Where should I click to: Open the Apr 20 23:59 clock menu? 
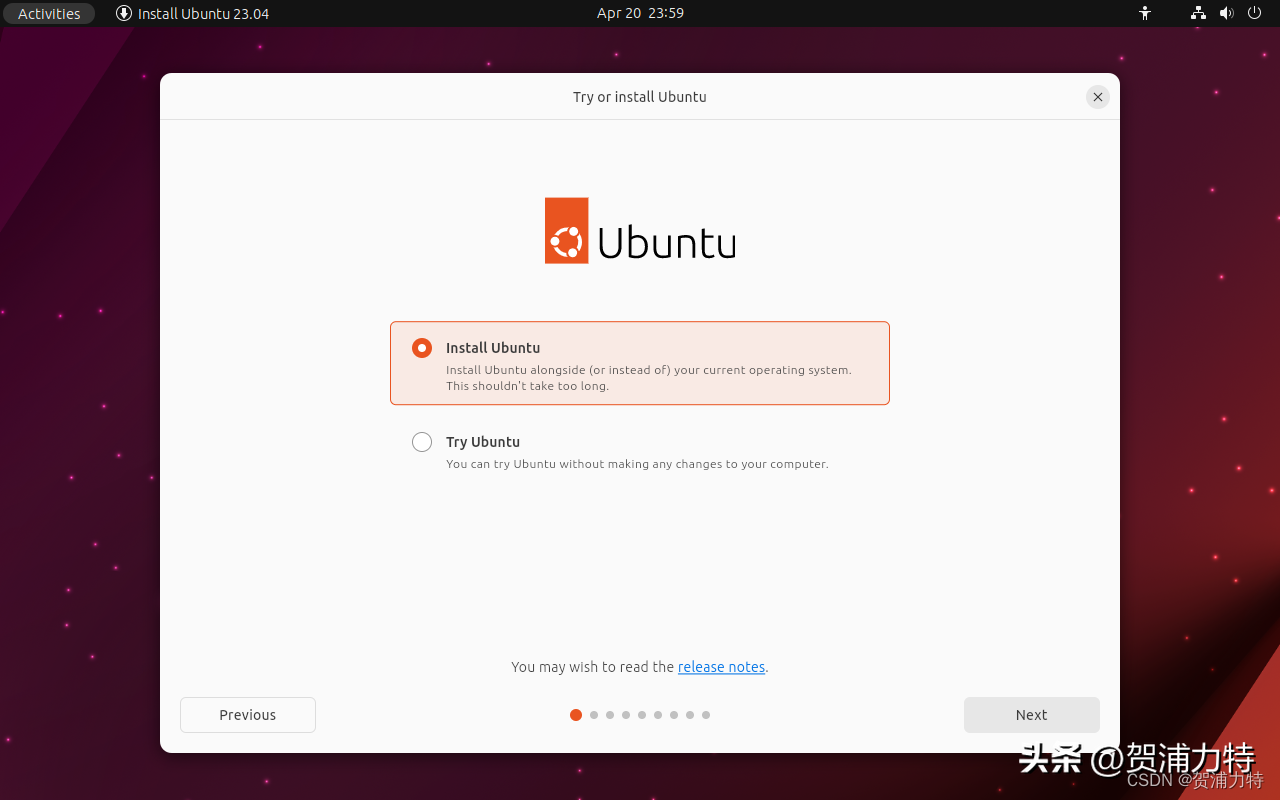(x=640, y=14)
